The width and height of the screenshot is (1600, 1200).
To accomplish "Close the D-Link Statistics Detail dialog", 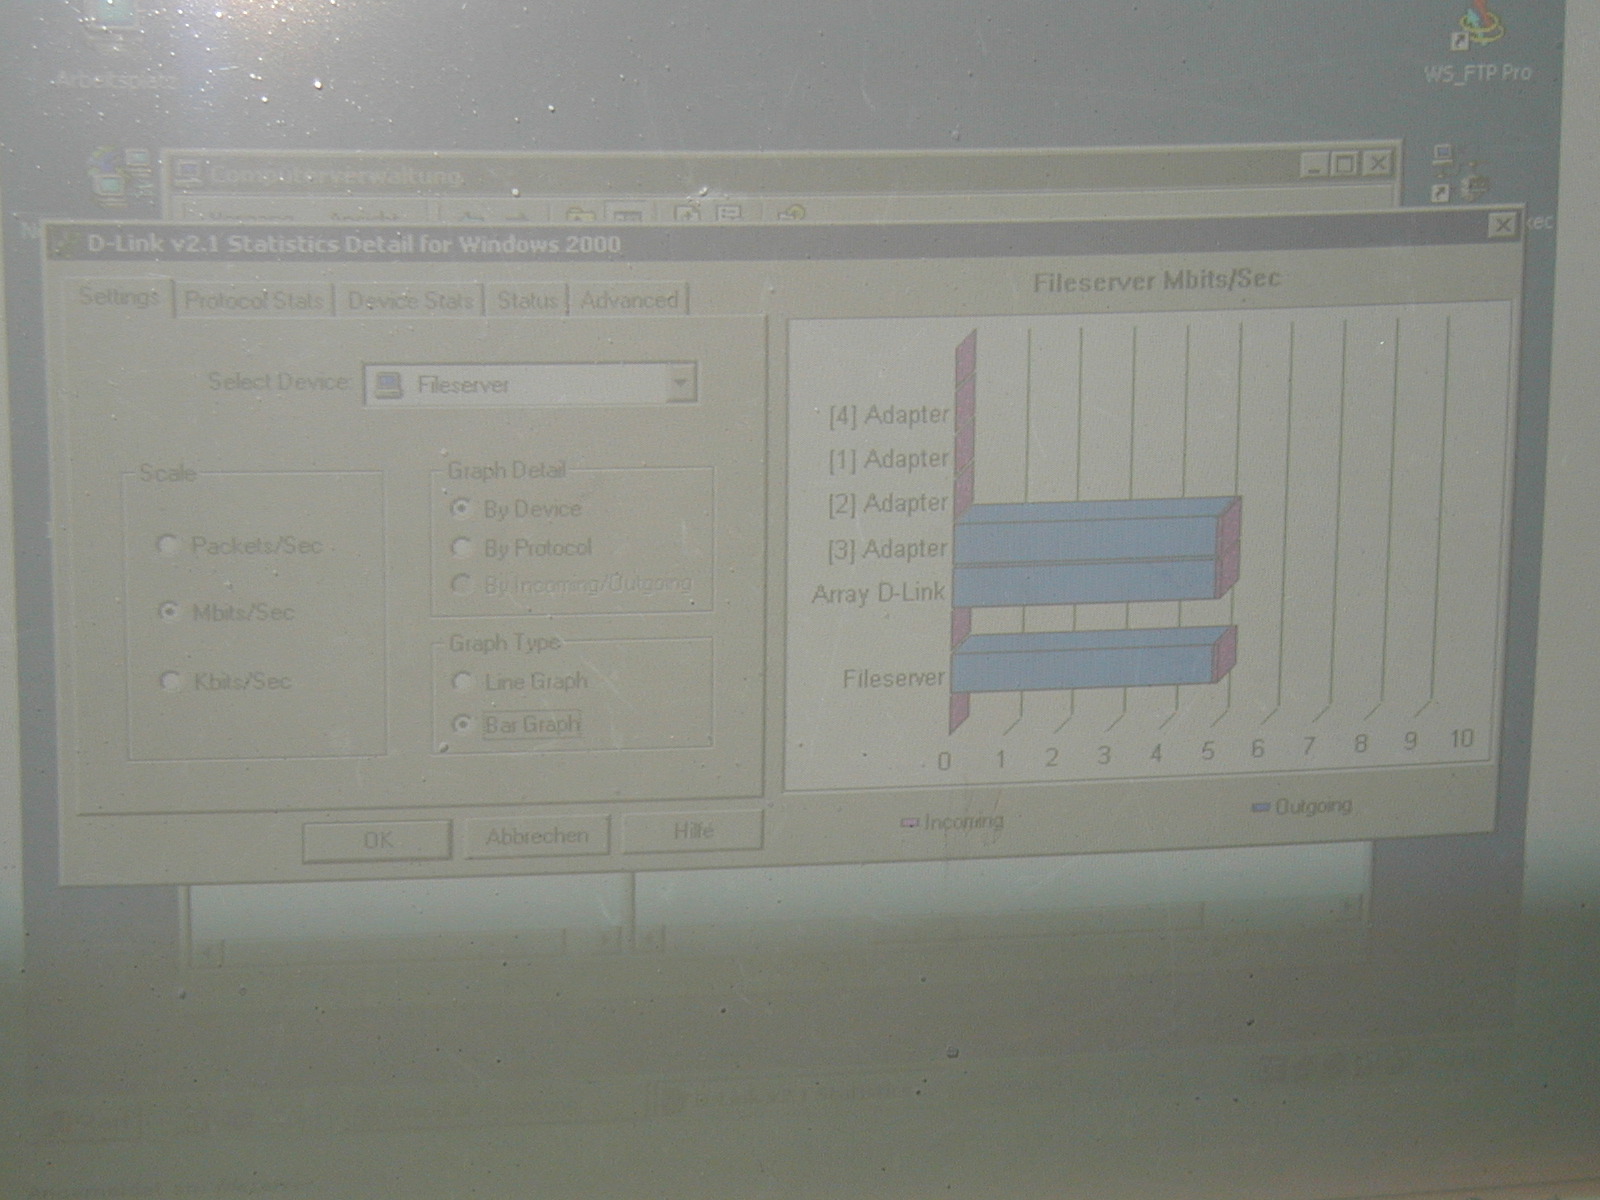I will [1502, 226].
